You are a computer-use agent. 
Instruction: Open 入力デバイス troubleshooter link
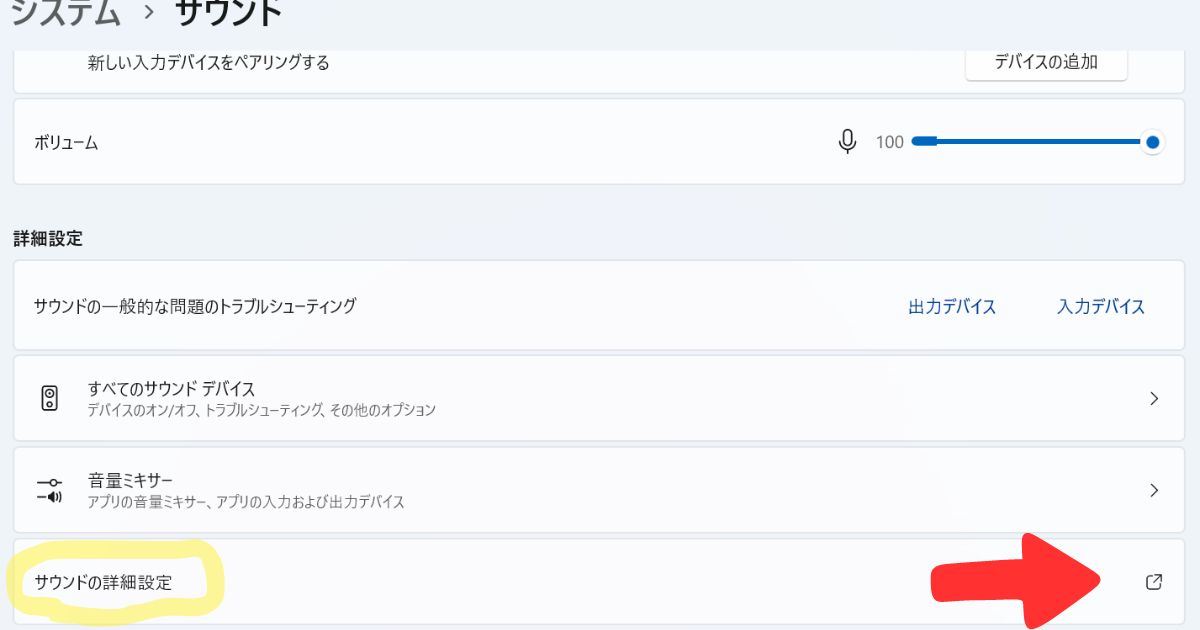[x=1100, y=306]
